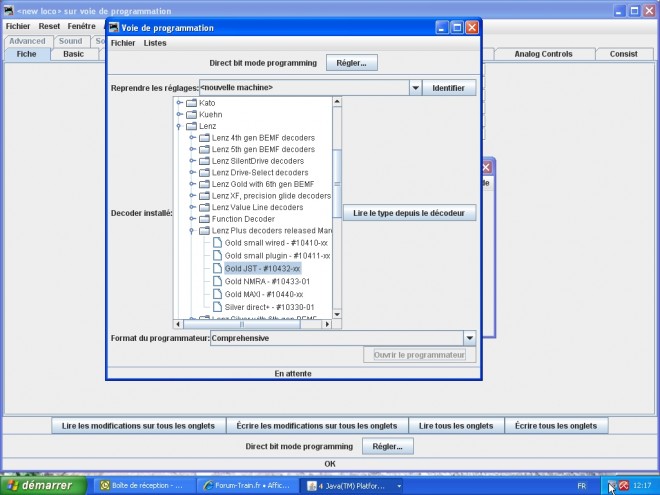
Task: Click file icon of Gold small plugin #10411-xx
Action: coord(217,255)
